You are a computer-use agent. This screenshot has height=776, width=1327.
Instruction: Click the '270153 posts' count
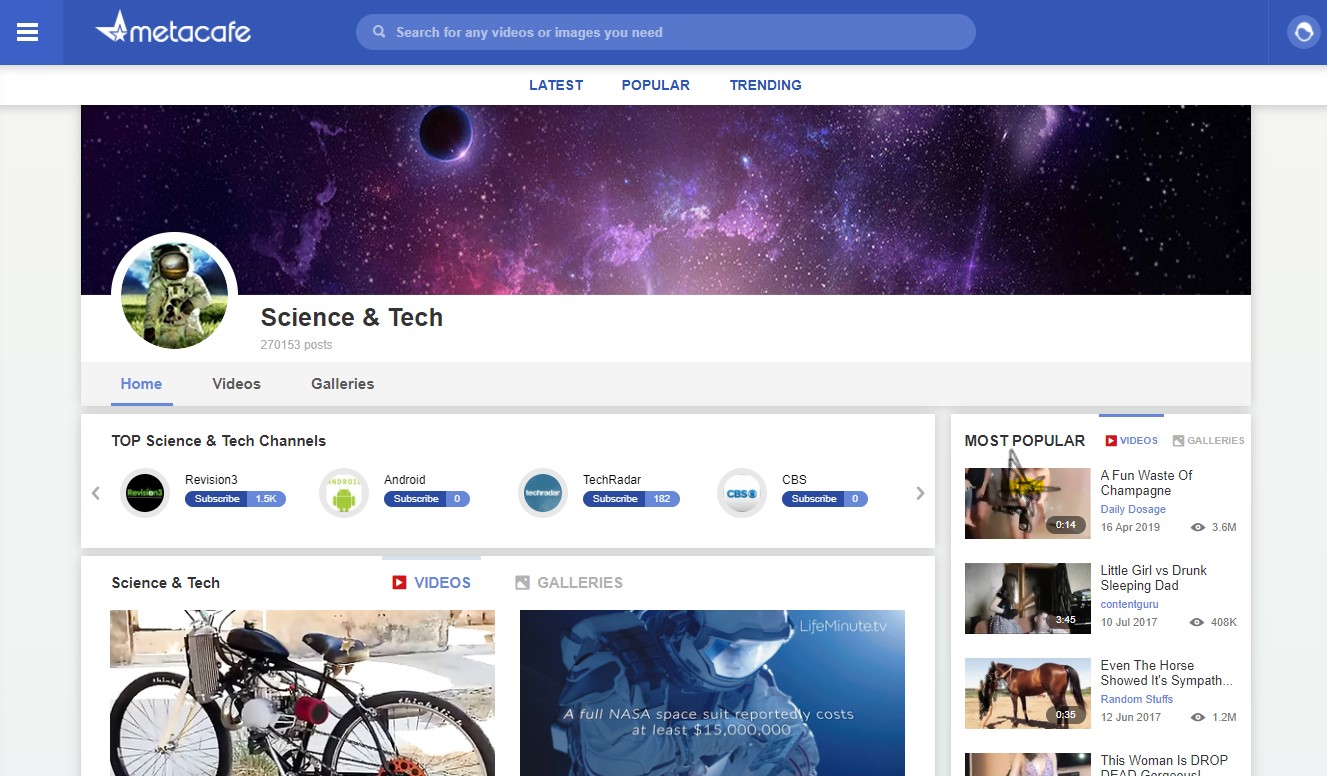pos(296,345)
